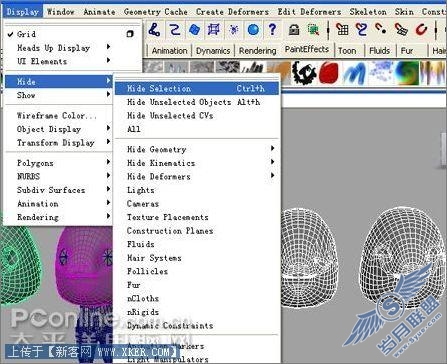Screen dimensions: 447x364
Task: Switch to the Toon shelf tab
Action: (x=347, y=51)
